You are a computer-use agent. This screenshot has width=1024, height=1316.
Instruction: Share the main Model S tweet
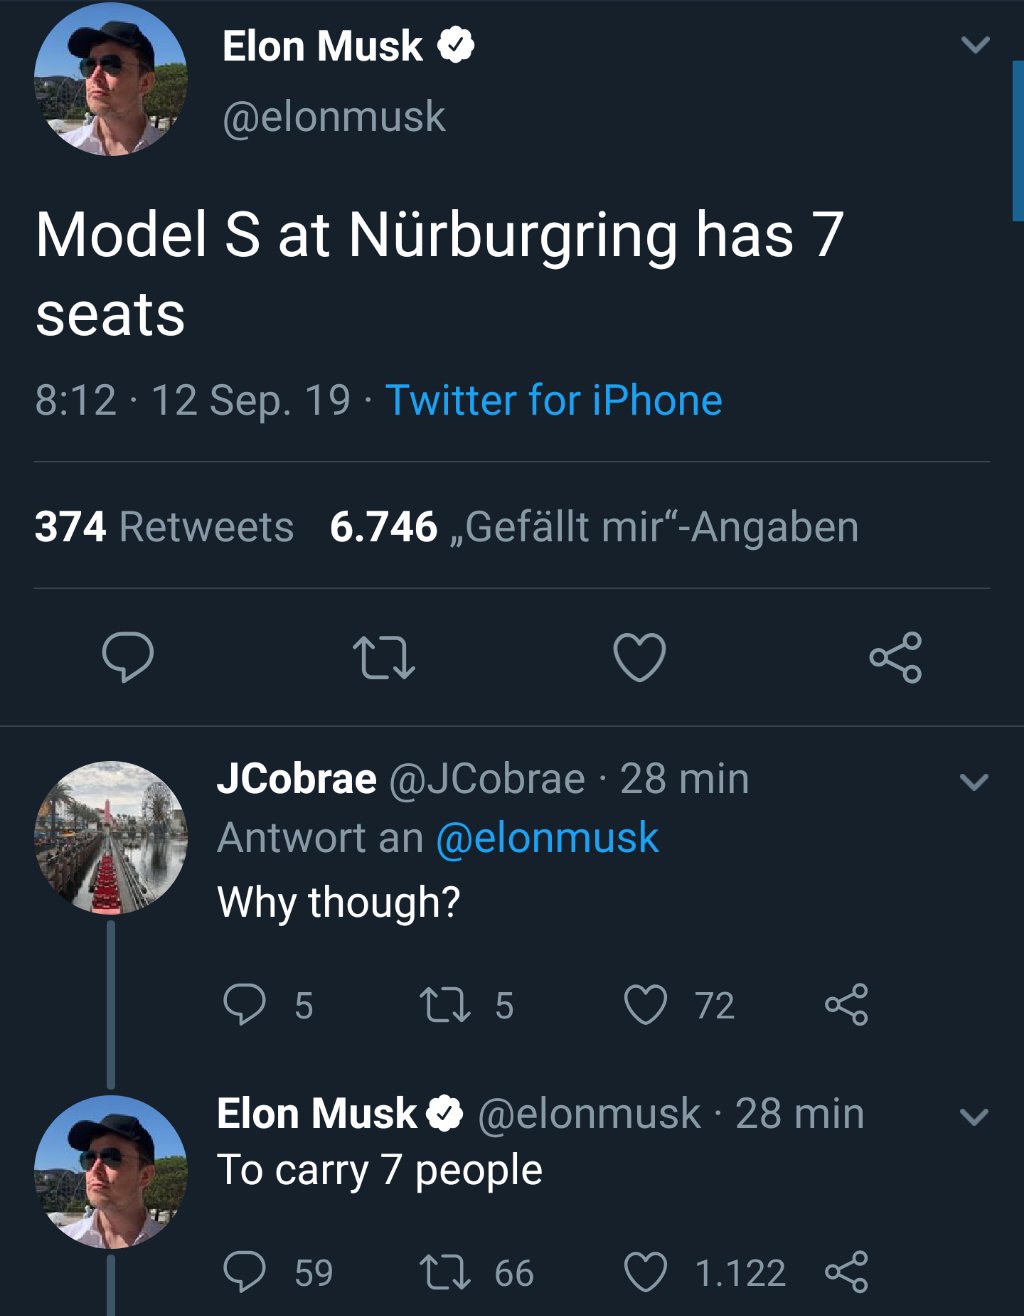click(x=895, y=658)
